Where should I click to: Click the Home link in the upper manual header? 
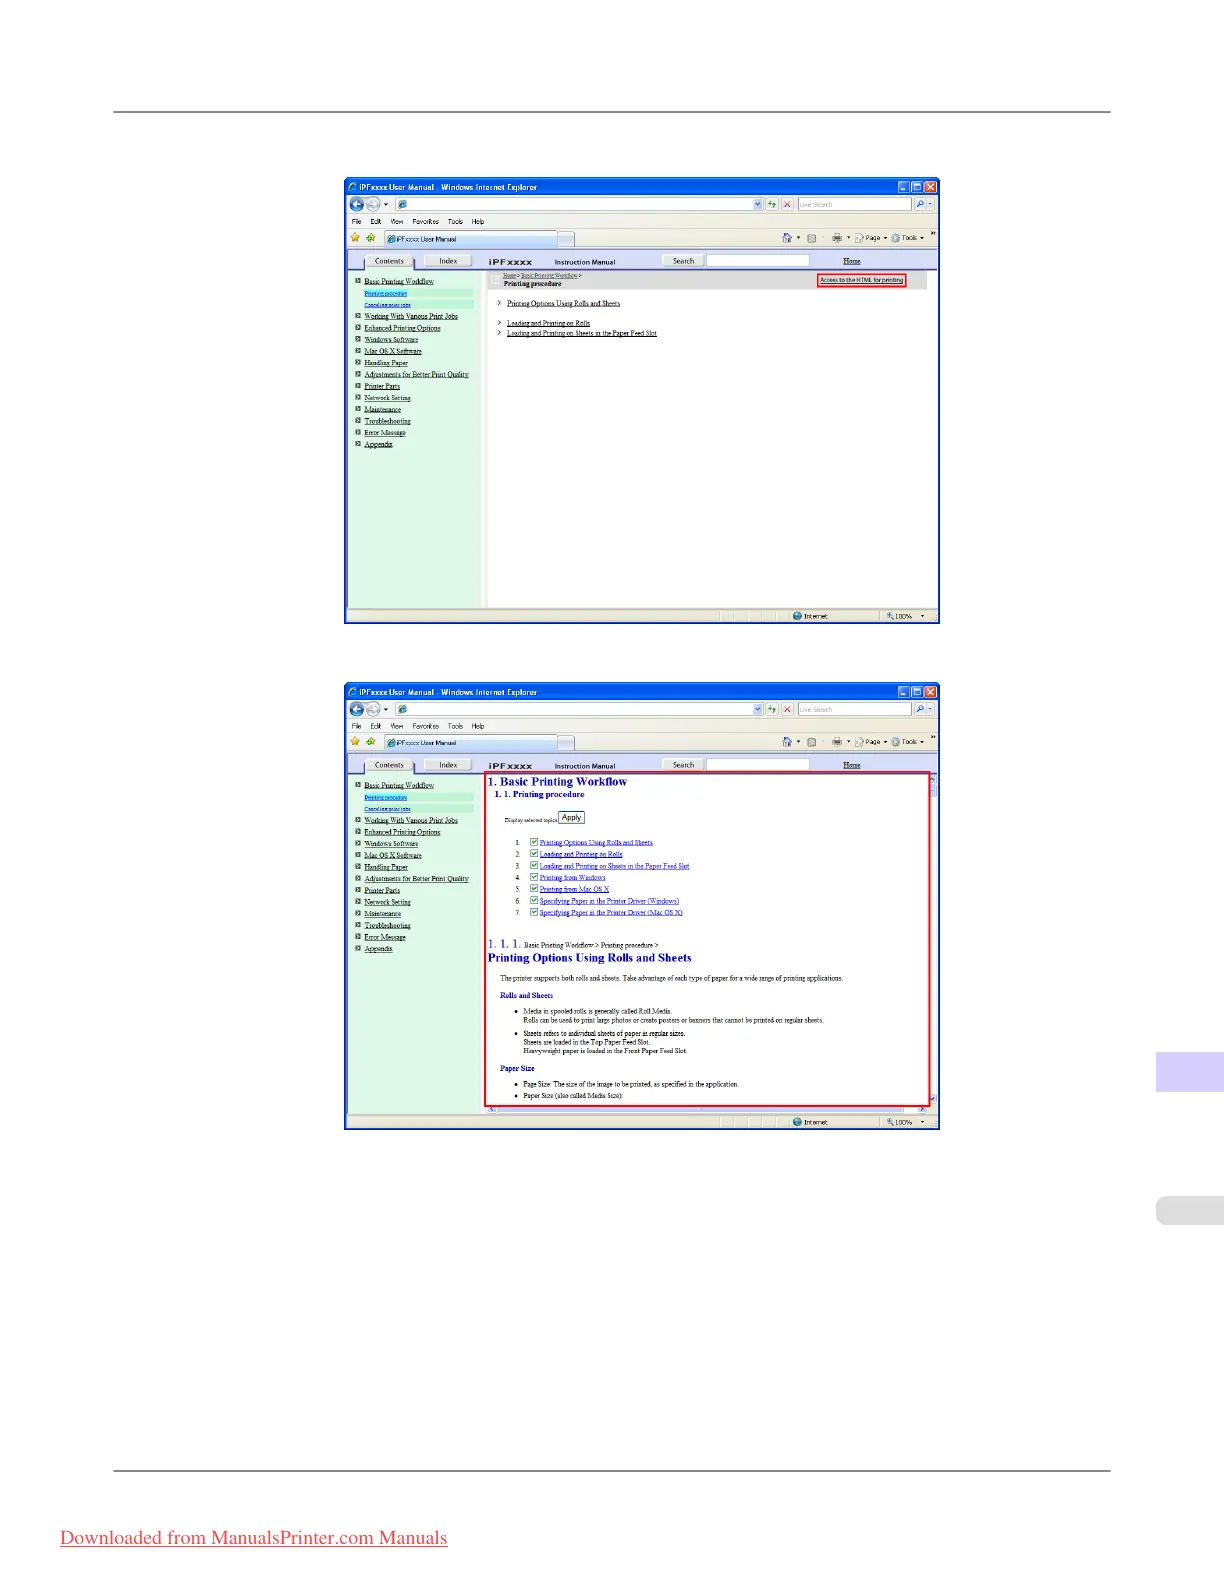pos(852,261)
